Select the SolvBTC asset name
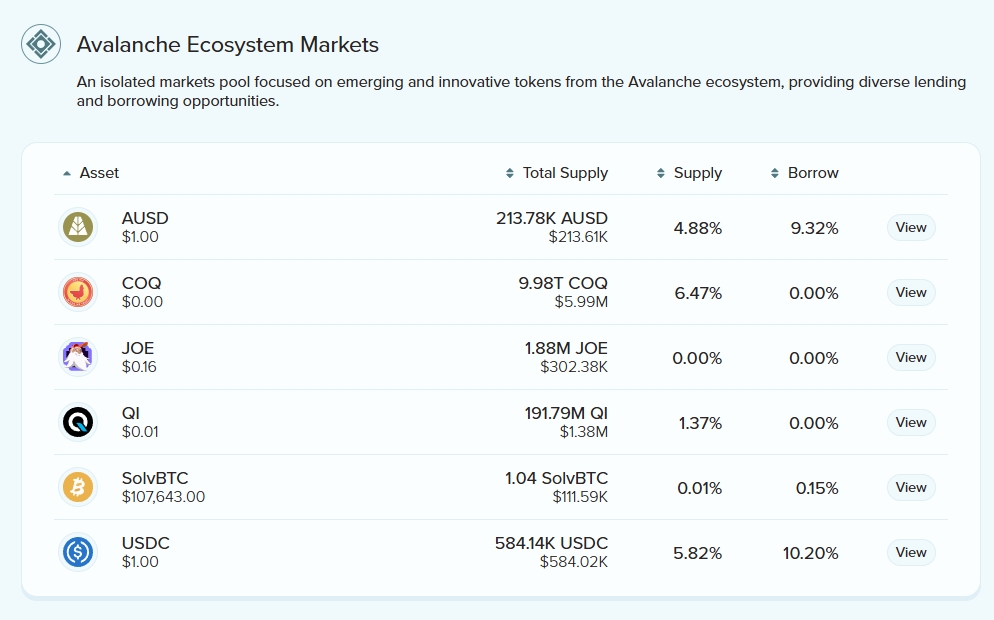 point(155,478)
